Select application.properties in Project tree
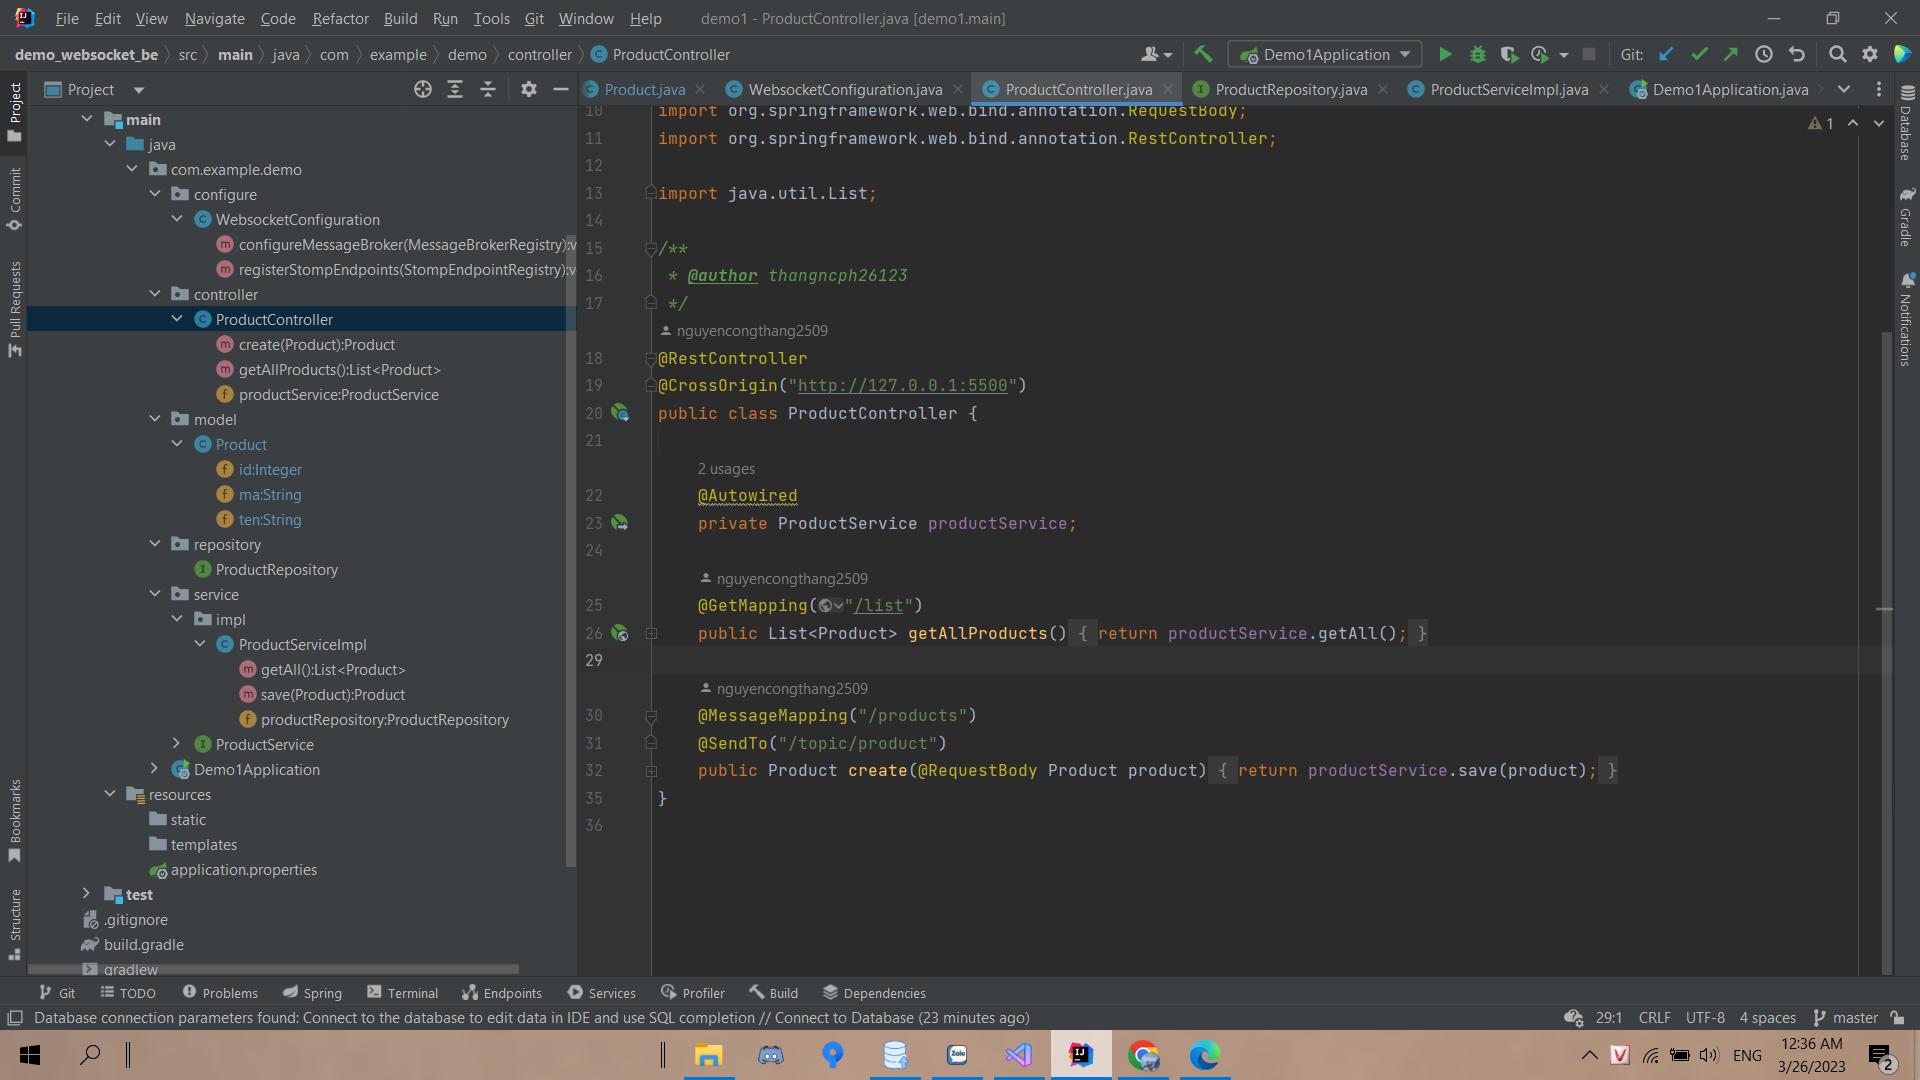Viewport: 1920px width, 1080px height. [x=243, y=870]
